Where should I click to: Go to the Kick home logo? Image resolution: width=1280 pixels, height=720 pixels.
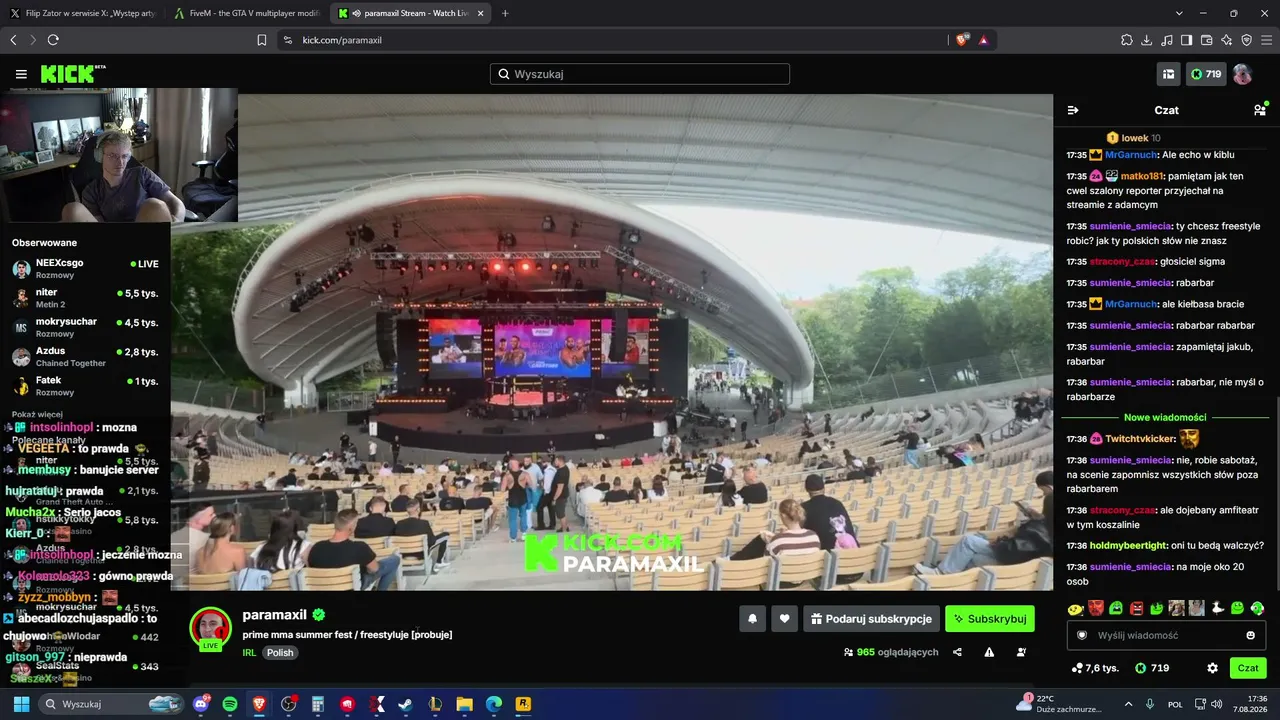coord(72,74)
